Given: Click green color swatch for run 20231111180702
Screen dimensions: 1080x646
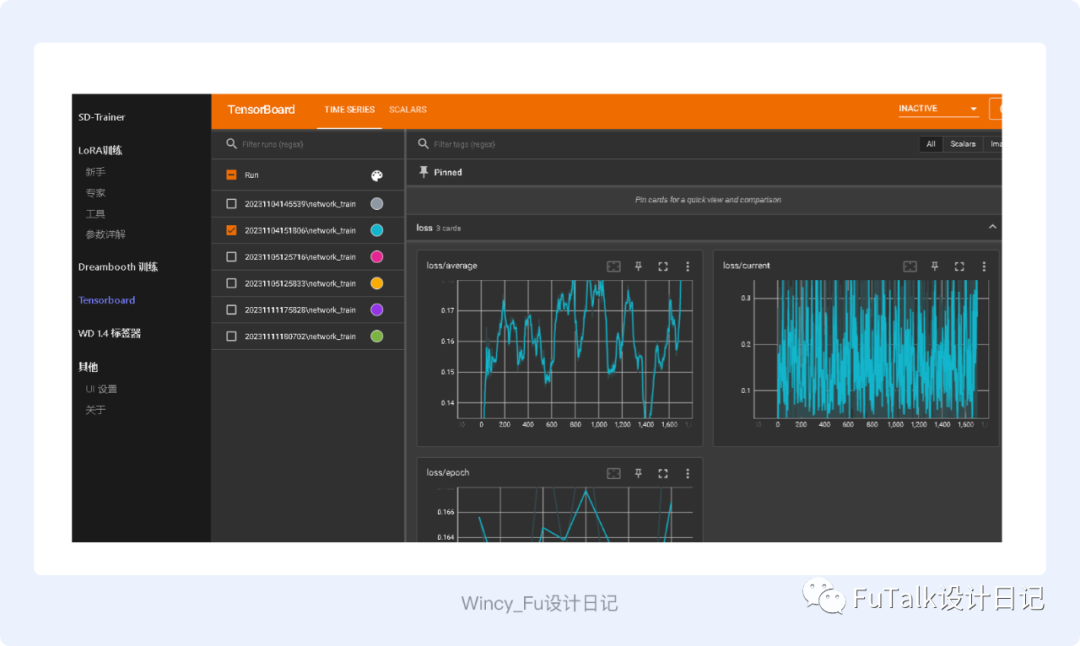Looking at the screenshot, I should pyautogui.click(x=377, y=336).
